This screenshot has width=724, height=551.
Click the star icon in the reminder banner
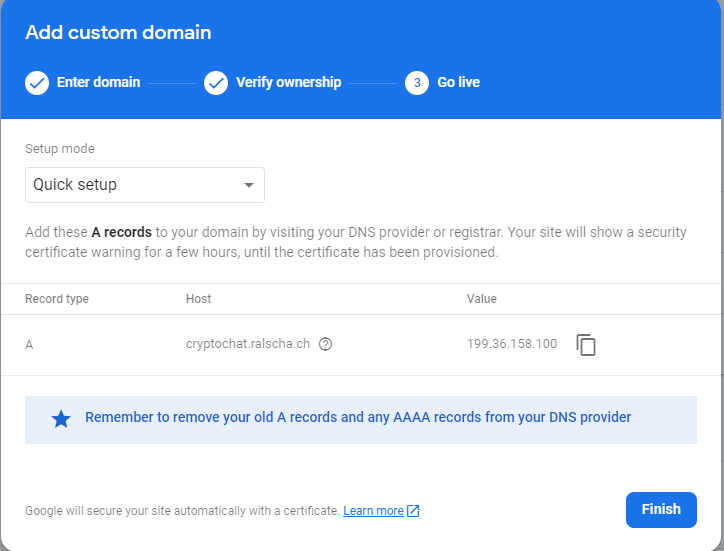tap(61, 419)
